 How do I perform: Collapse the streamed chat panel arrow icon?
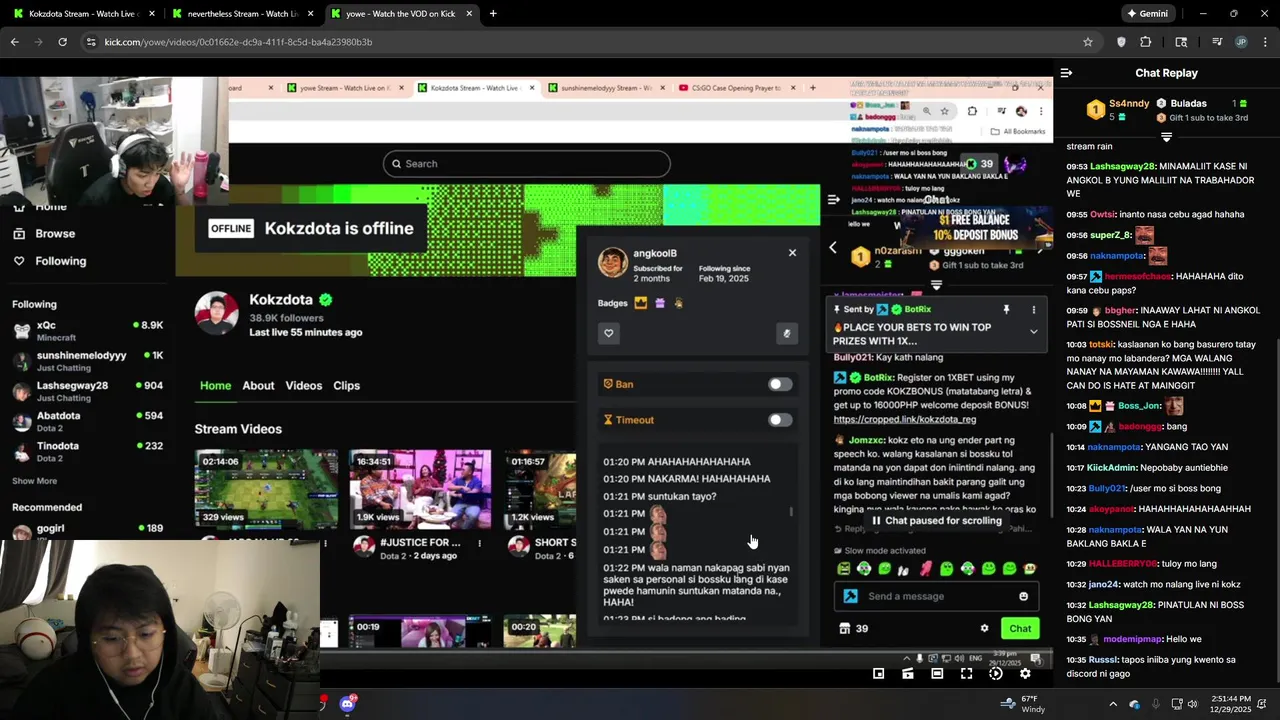833,199
